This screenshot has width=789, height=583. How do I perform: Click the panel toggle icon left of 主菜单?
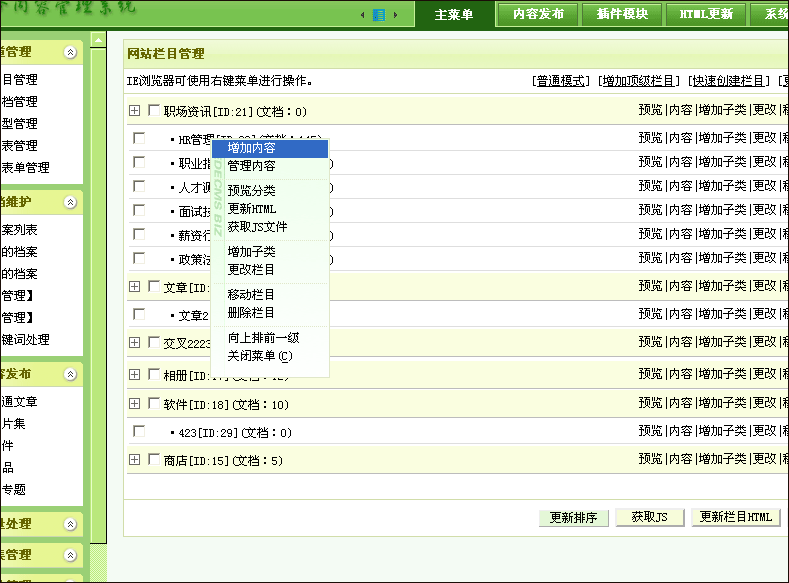click(379, 15)
